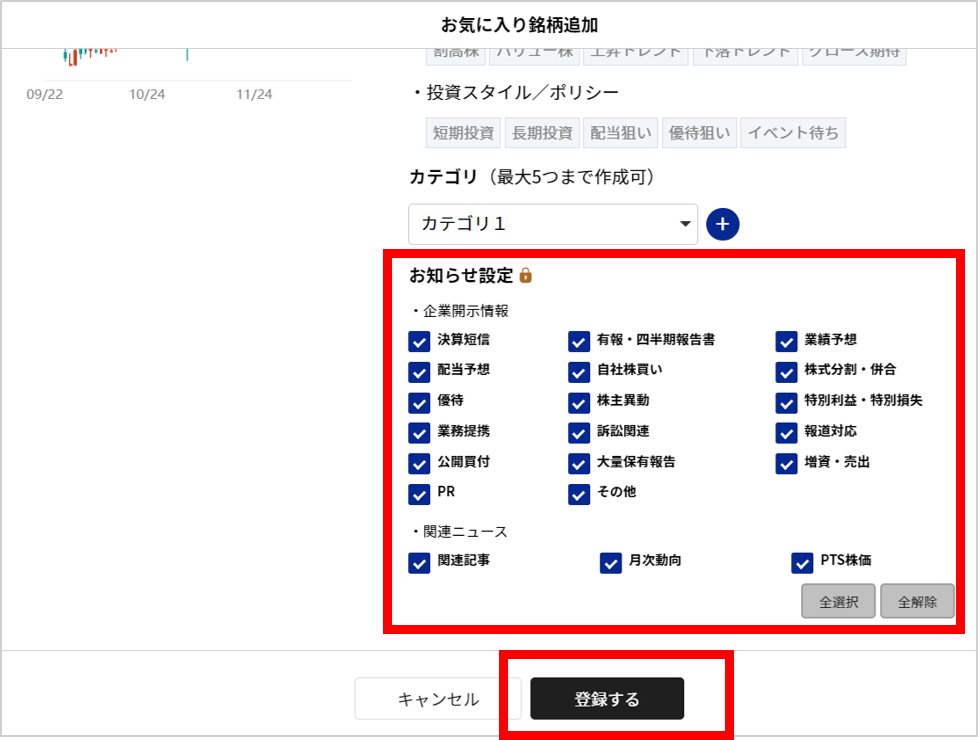Select the 短期投資 style tag
The height and width of the screenshot is (740, 978).
point(463,133)
